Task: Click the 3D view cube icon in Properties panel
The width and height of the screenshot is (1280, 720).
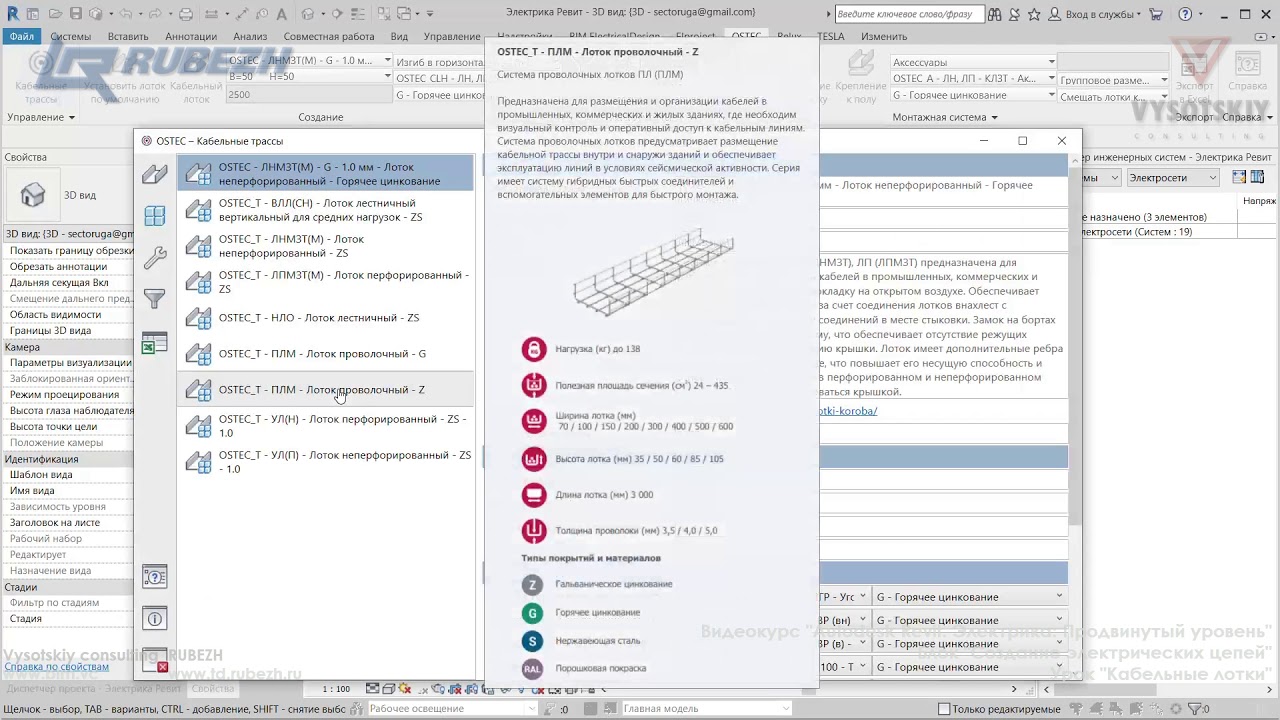Action: click(33, 195)
